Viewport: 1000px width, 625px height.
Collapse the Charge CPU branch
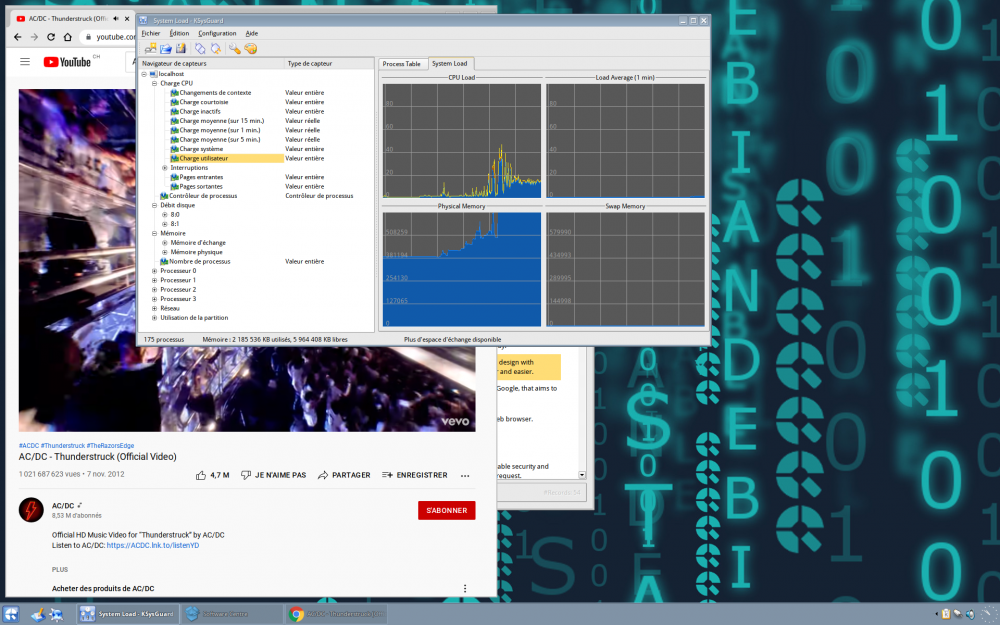point(154,84)
